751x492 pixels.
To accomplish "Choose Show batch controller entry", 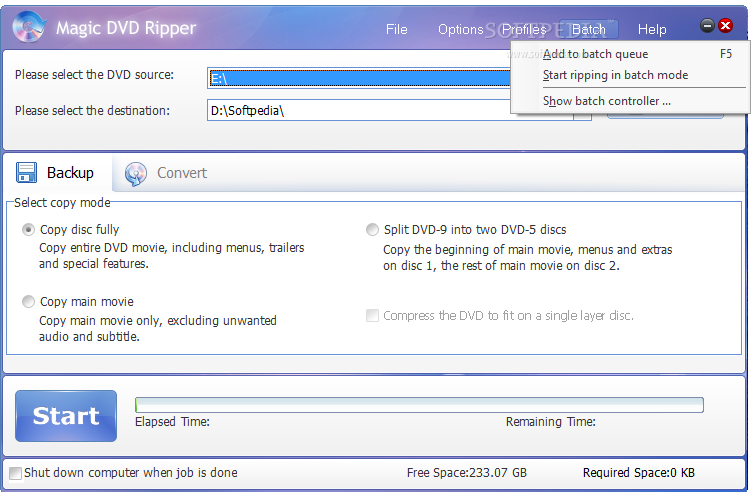I will click(x=630, y=101).
